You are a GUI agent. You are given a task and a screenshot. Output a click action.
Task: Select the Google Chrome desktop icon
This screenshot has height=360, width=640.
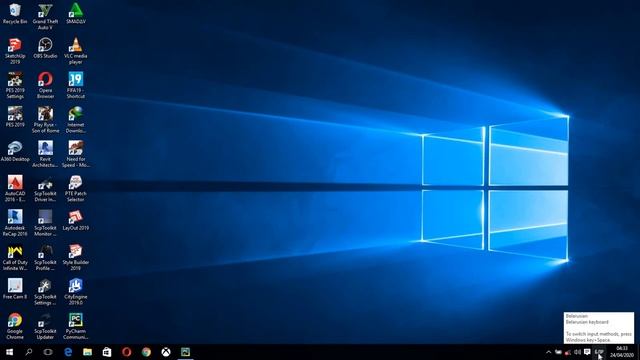(x=15, y=326)
